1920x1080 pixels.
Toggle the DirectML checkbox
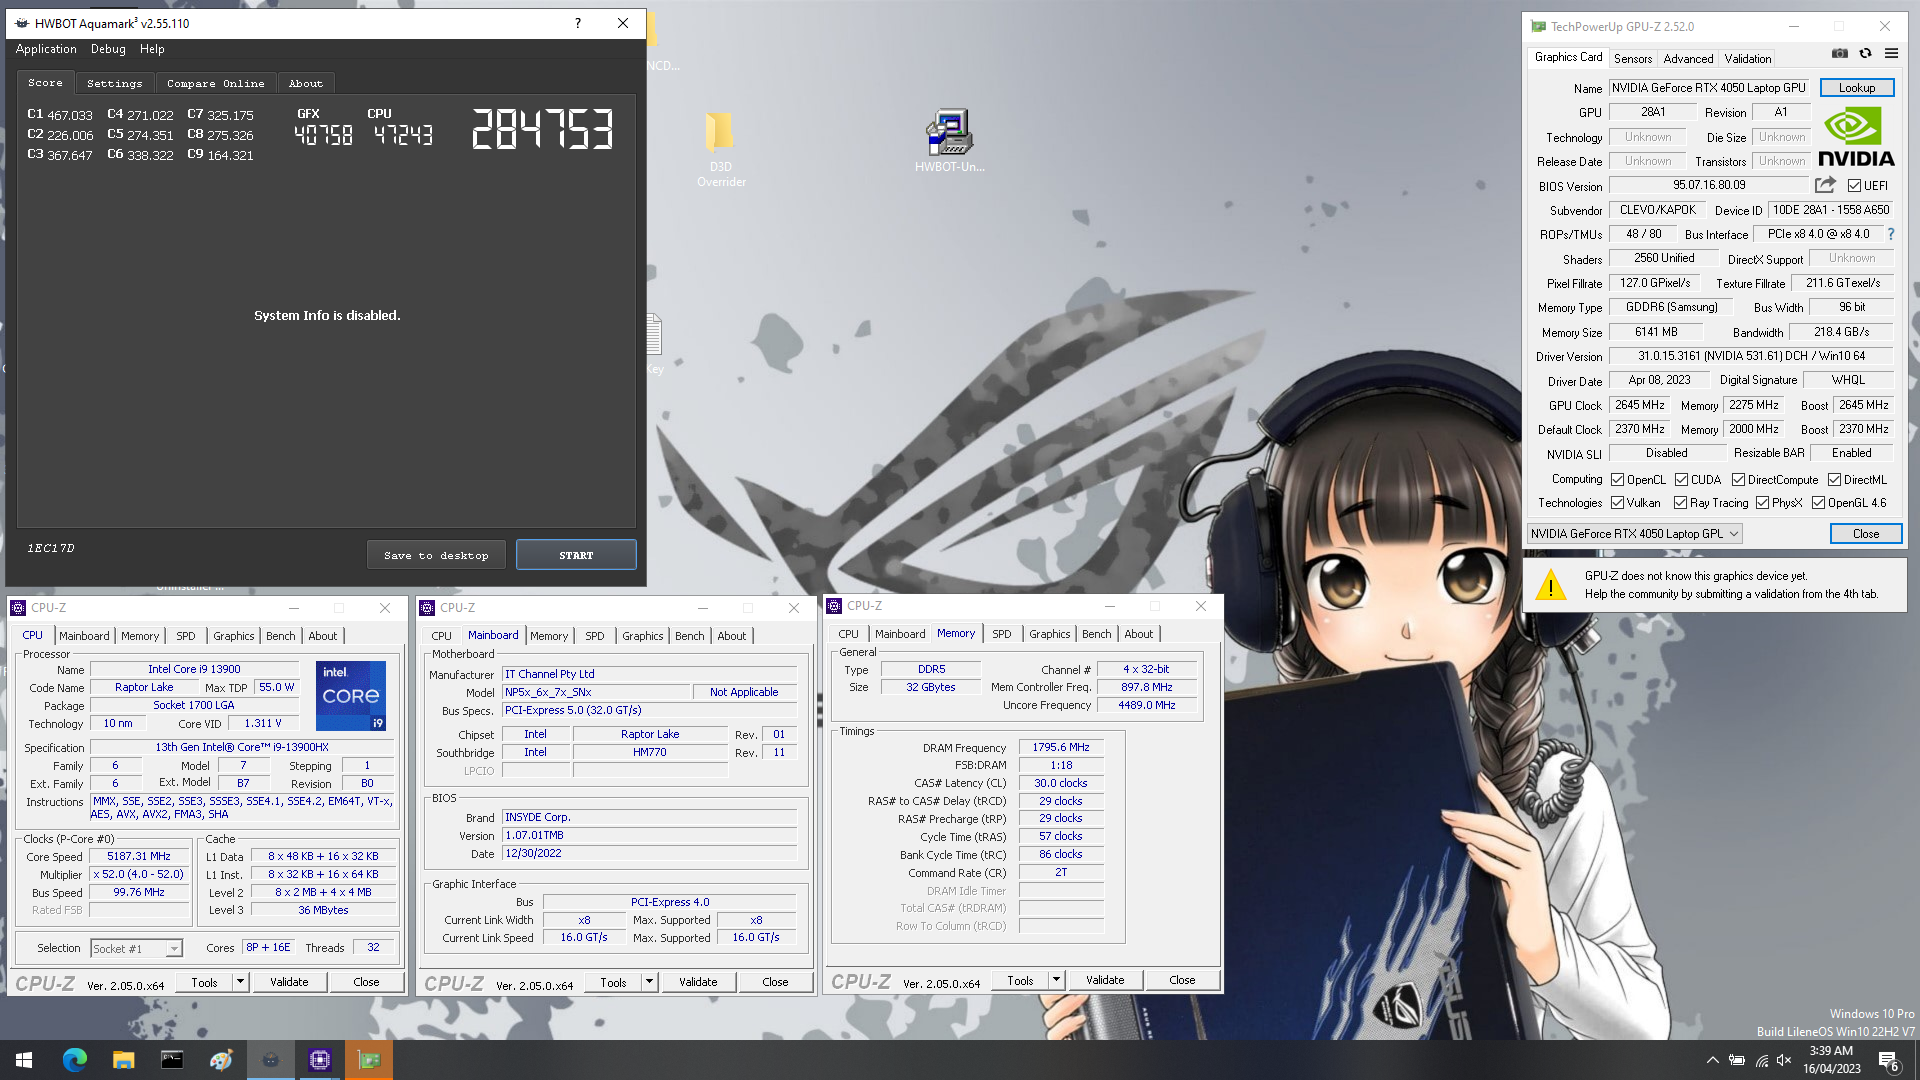pos(1835,480)
